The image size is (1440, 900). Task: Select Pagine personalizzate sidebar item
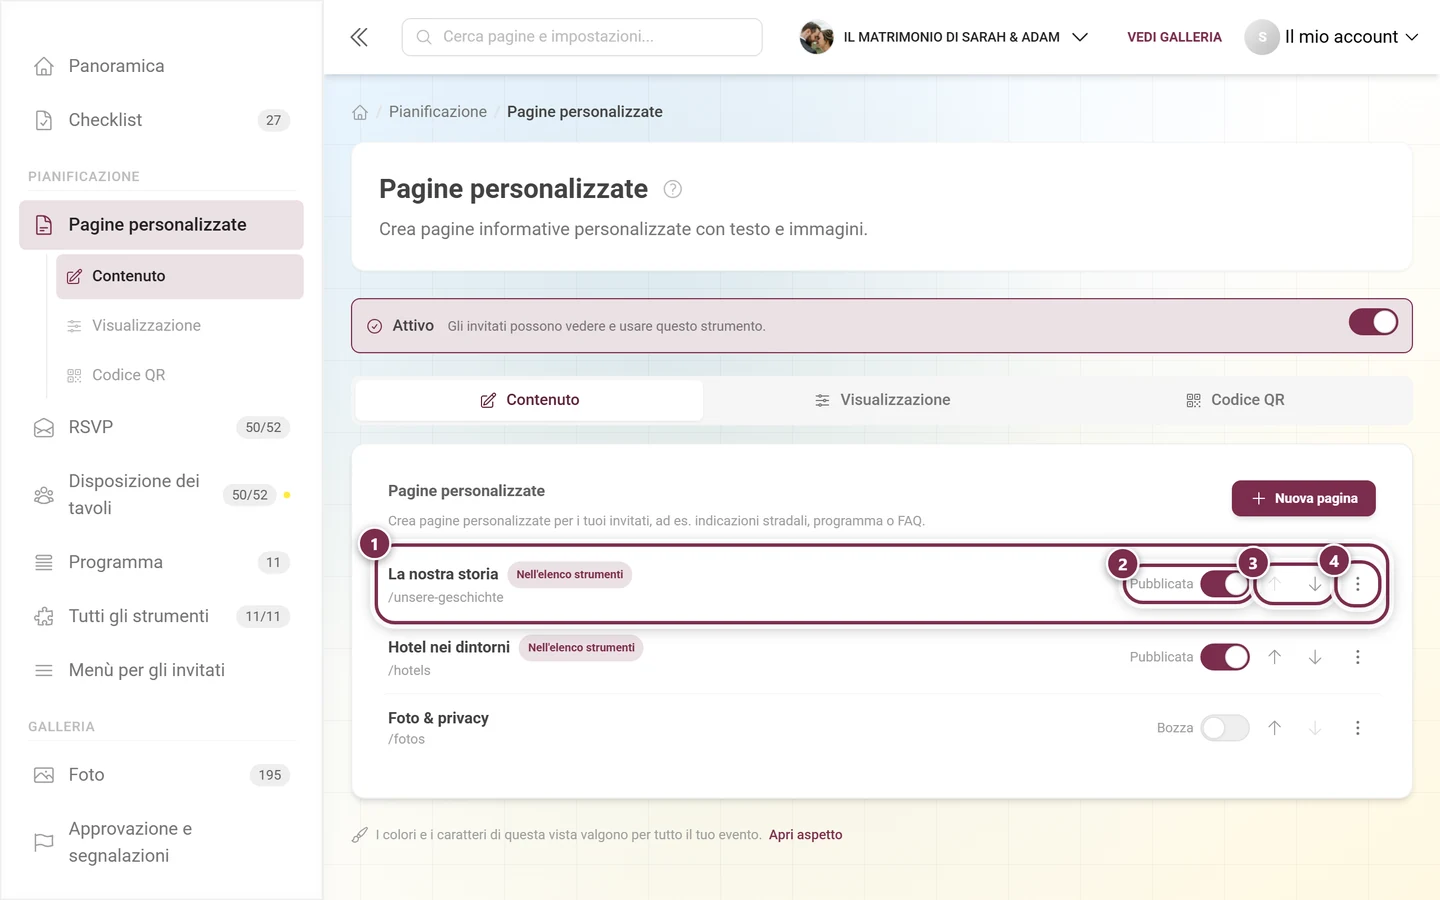coord(161,225)
